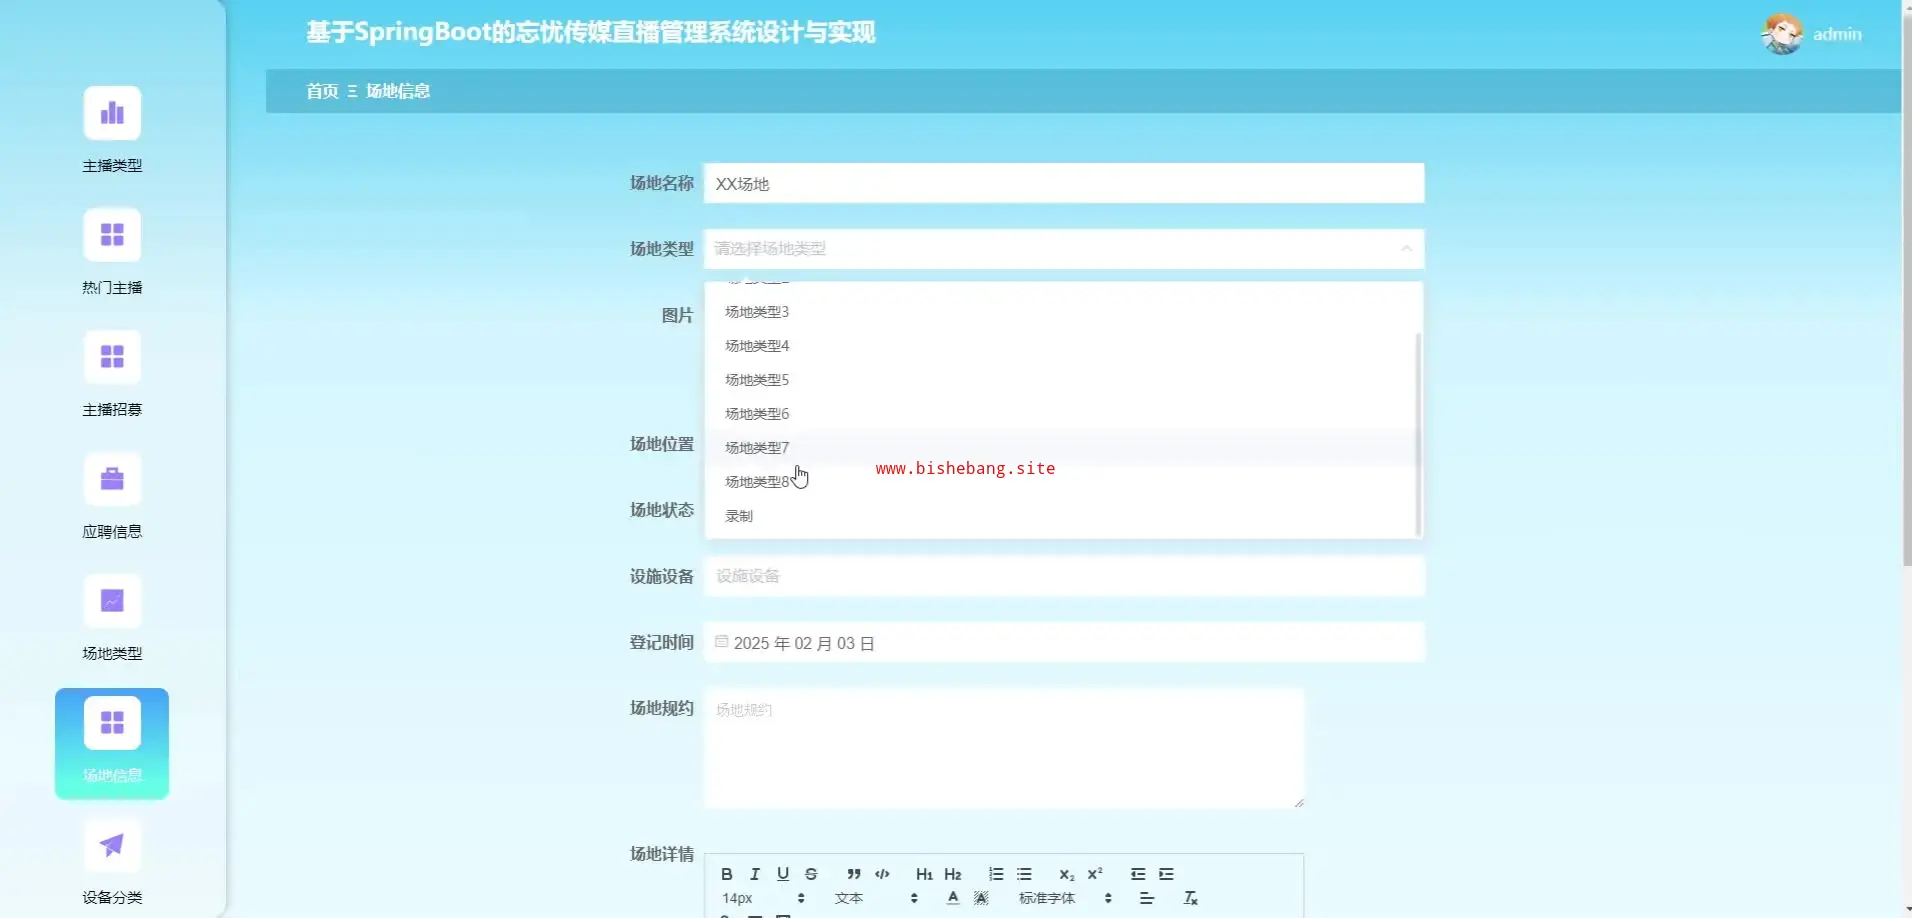The width and height of the screenshot is (1912, 918).
Task: Open the 标准字体 font family dropdown
Action: coord(1065,898)
